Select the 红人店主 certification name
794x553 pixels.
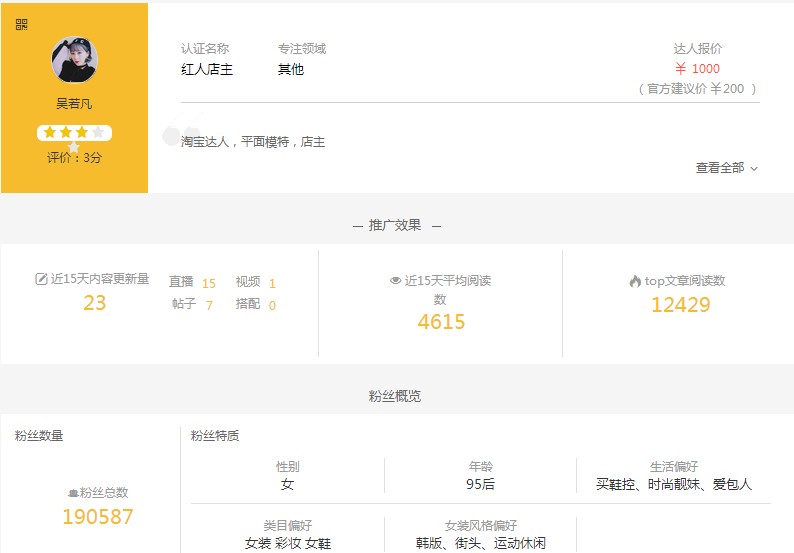(x=207, y=69)
